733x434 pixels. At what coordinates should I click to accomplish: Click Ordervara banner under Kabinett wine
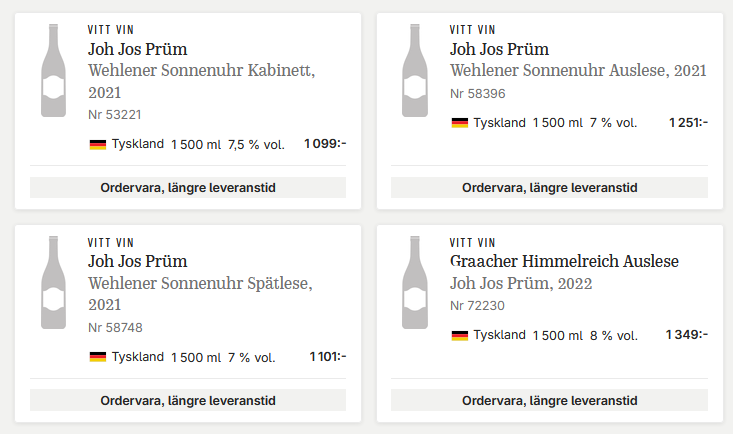188,188
